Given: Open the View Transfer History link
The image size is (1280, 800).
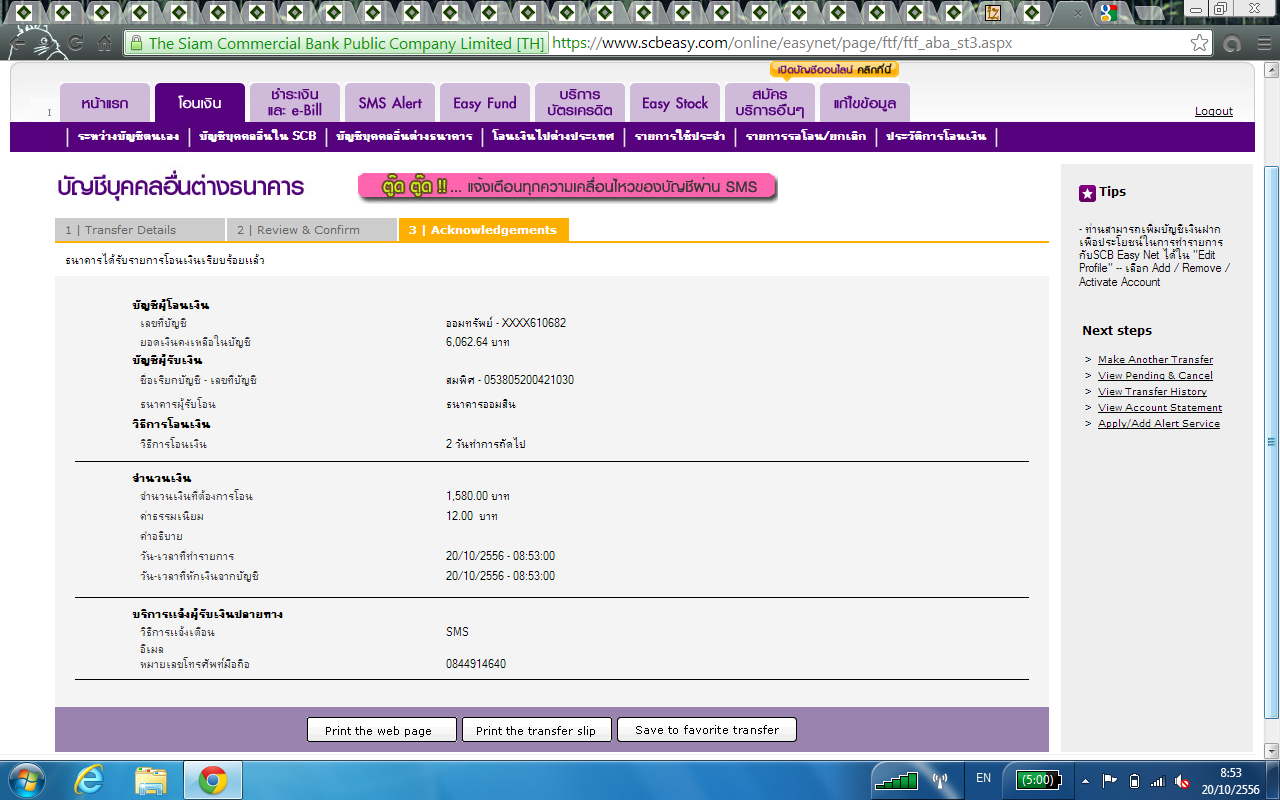Looking at the screenshot, I should (1152, 392).
